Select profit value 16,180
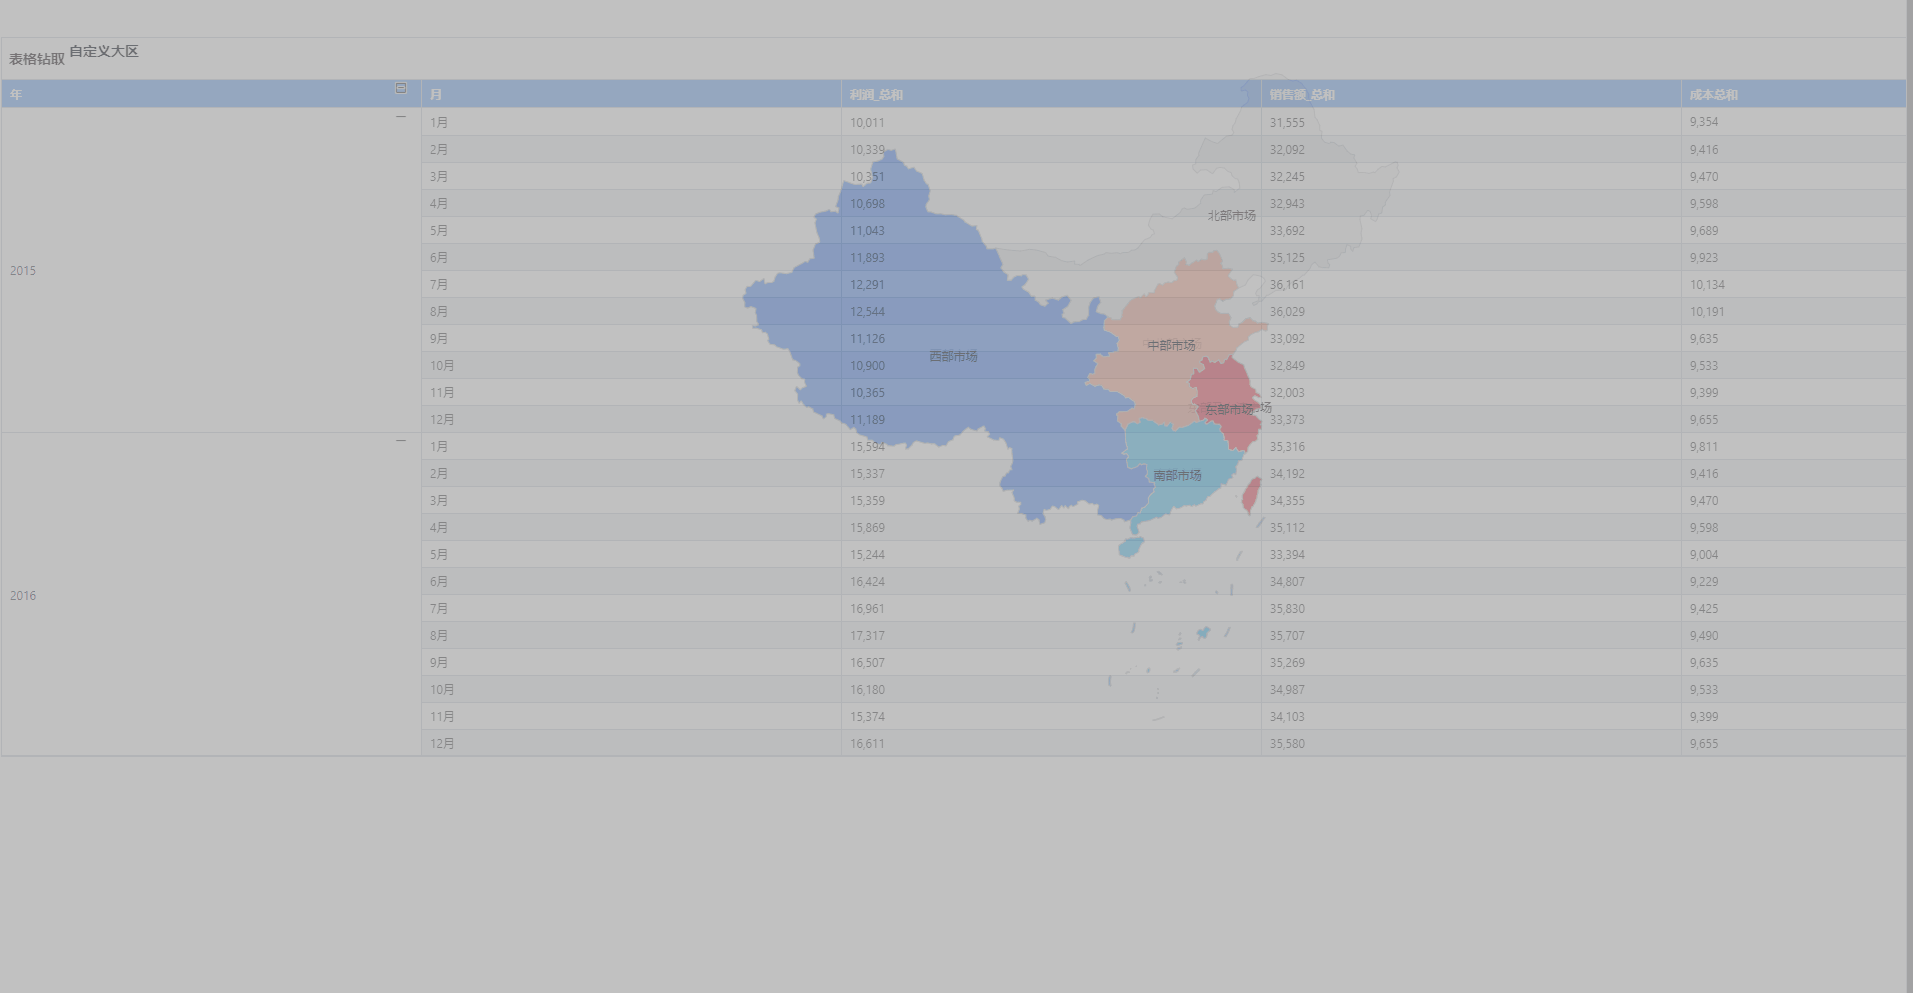 tap(867, 690)
